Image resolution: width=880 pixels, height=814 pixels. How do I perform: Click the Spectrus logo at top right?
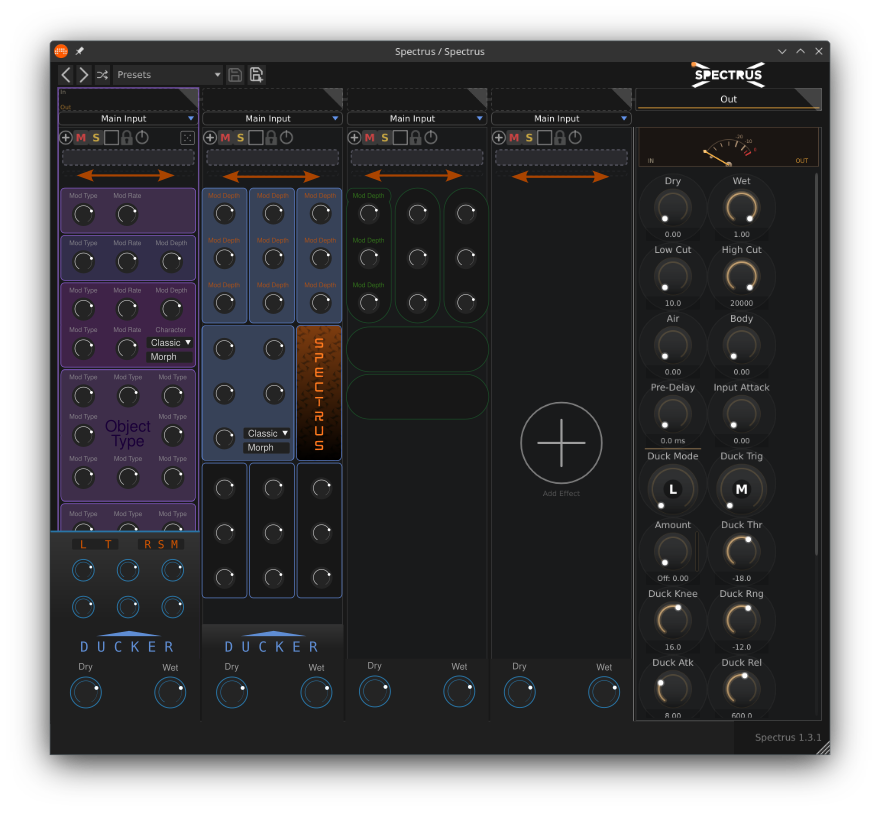728,75
